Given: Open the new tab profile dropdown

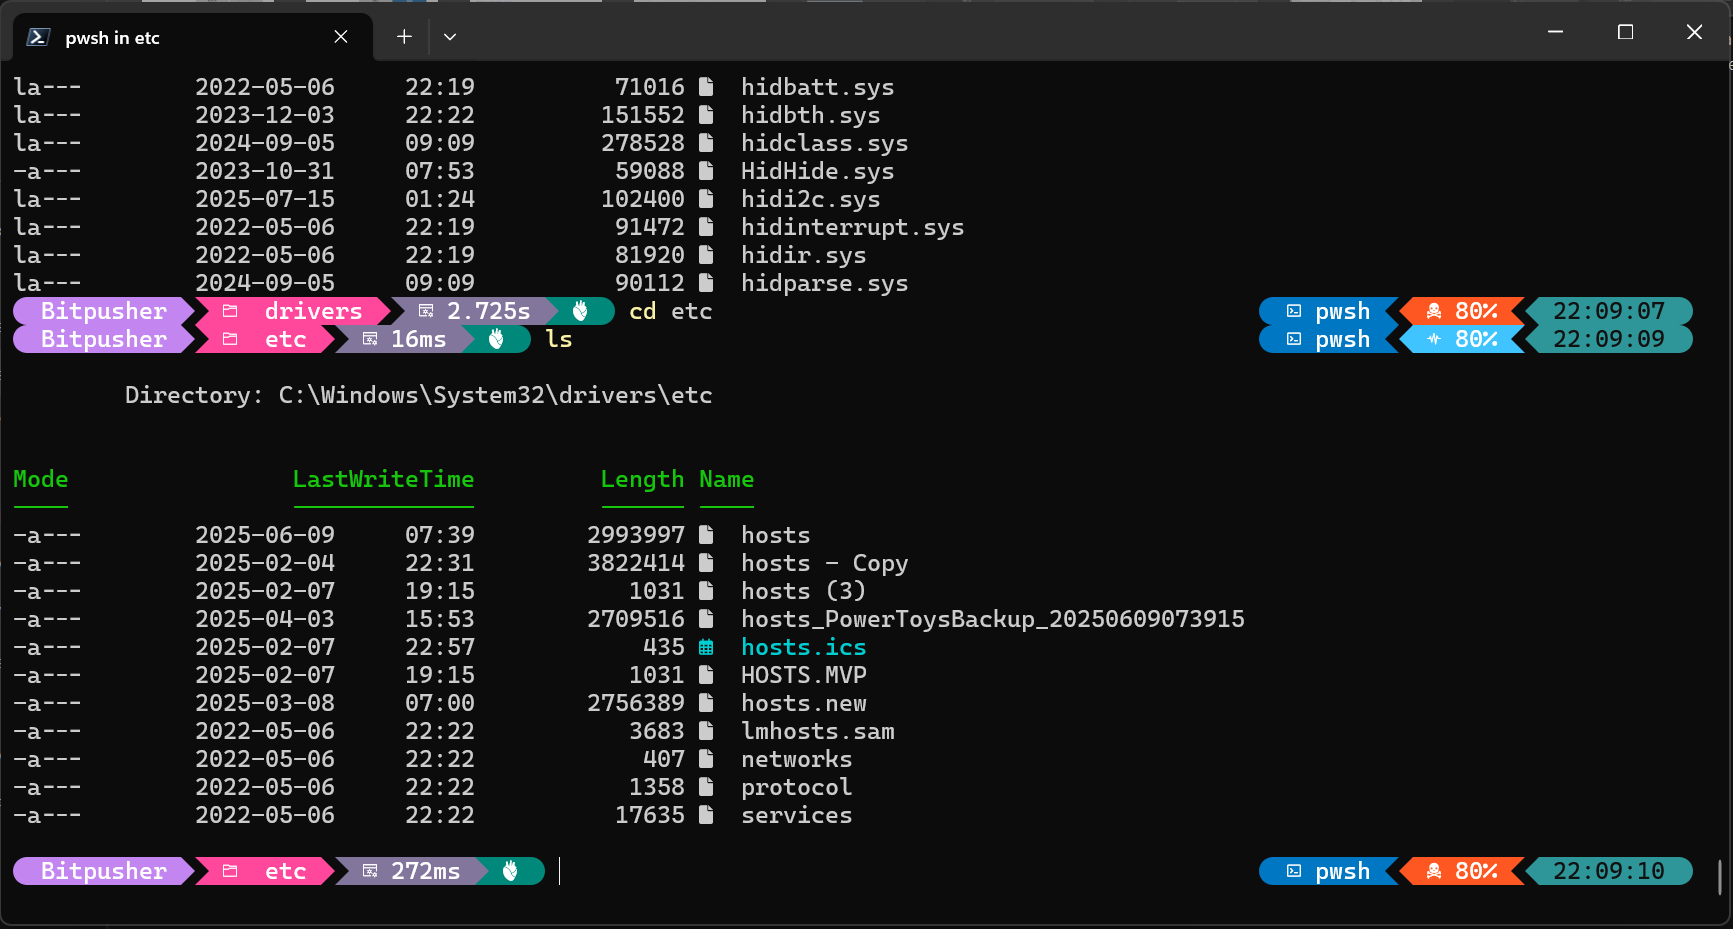Looking at the screenshot, I should pyautogui.click(x=450, y=37).
